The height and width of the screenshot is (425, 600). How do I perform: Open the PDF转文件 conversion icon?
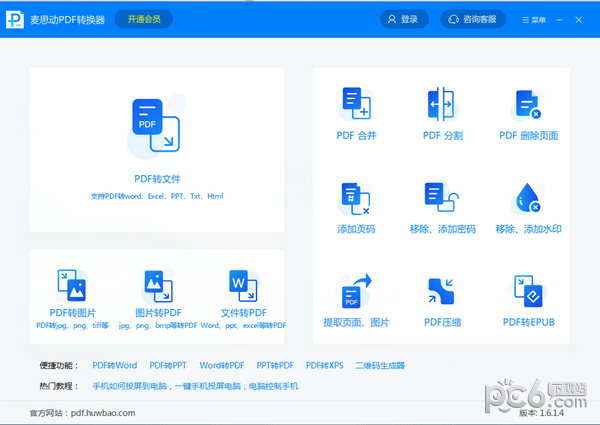click(x=156, y=125)
